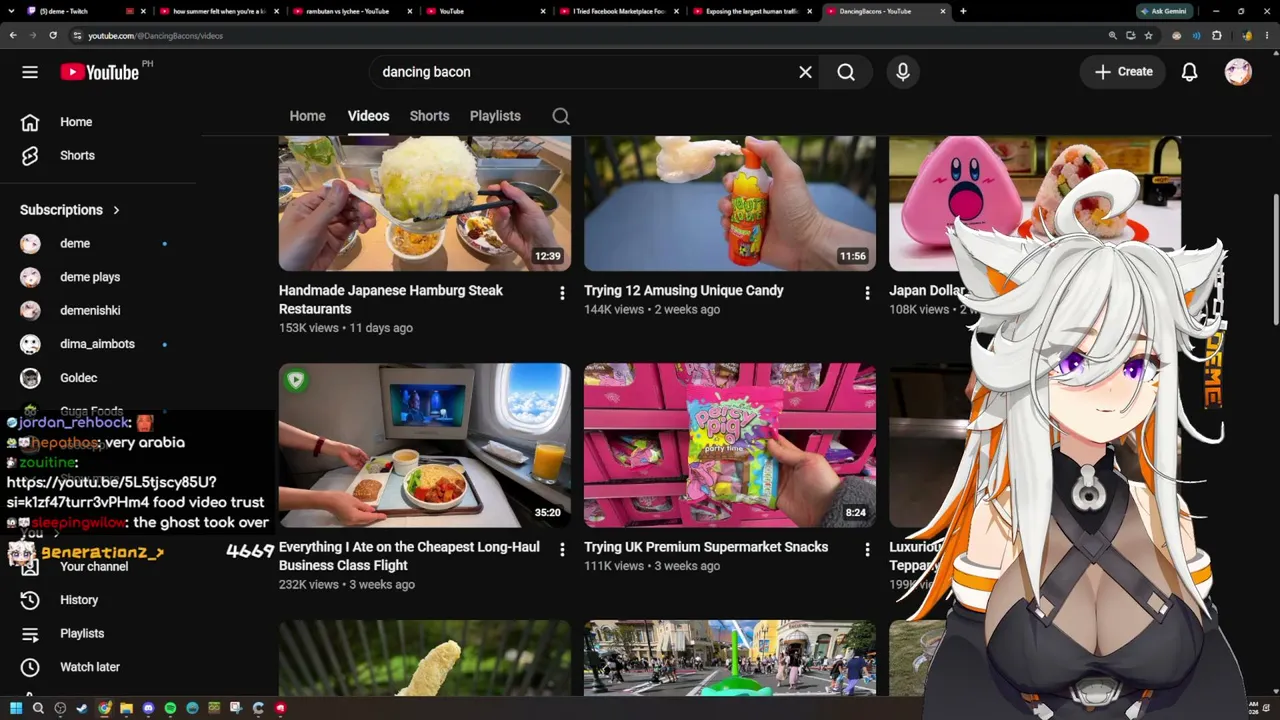
Task: Click the magnifier search button
Action: coord(846,72)
